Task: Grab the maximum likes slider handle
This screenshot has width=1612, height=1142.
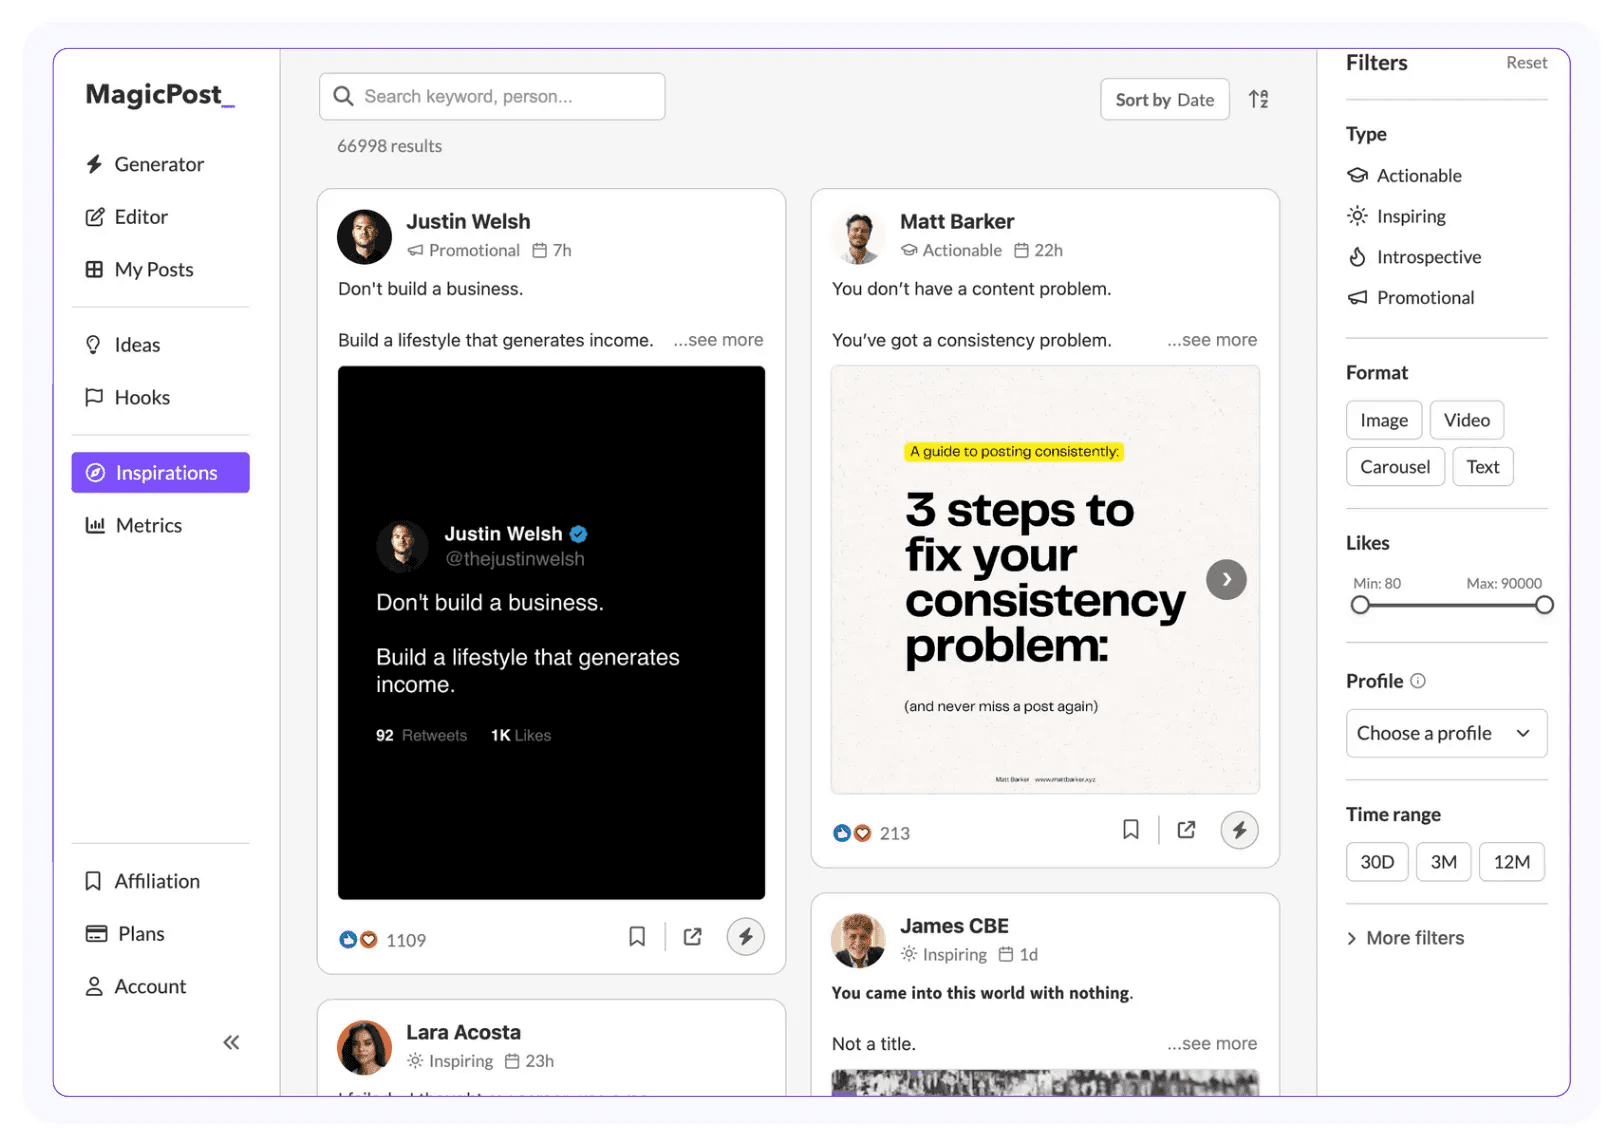Action: click(1544, 605)
